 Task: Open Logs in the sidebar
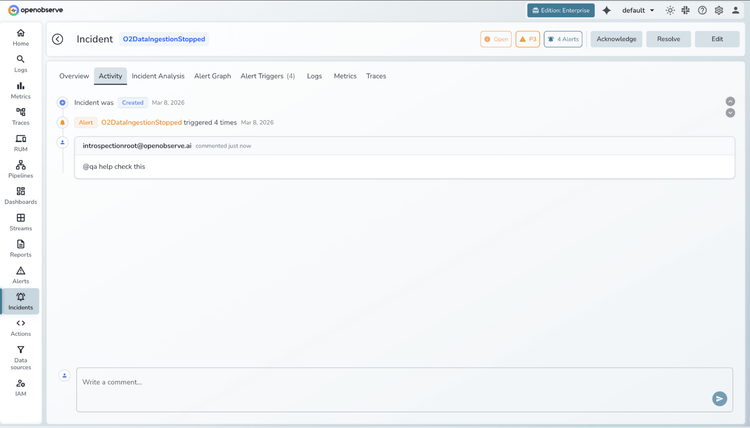pyautogui.click(x=21, y=64)
